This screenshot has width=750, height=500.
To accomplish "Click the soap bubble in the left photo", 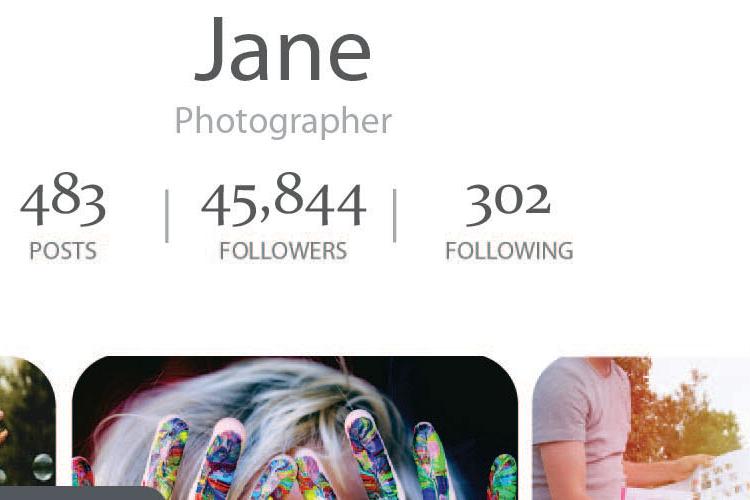I will point(43,467).
